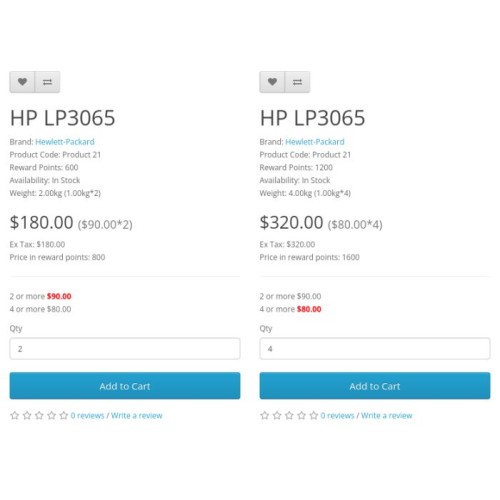This screenshot has height=500, width=500.
Task: Compare the $320.00 HP LP3065 product
Action: click(297, 82)
